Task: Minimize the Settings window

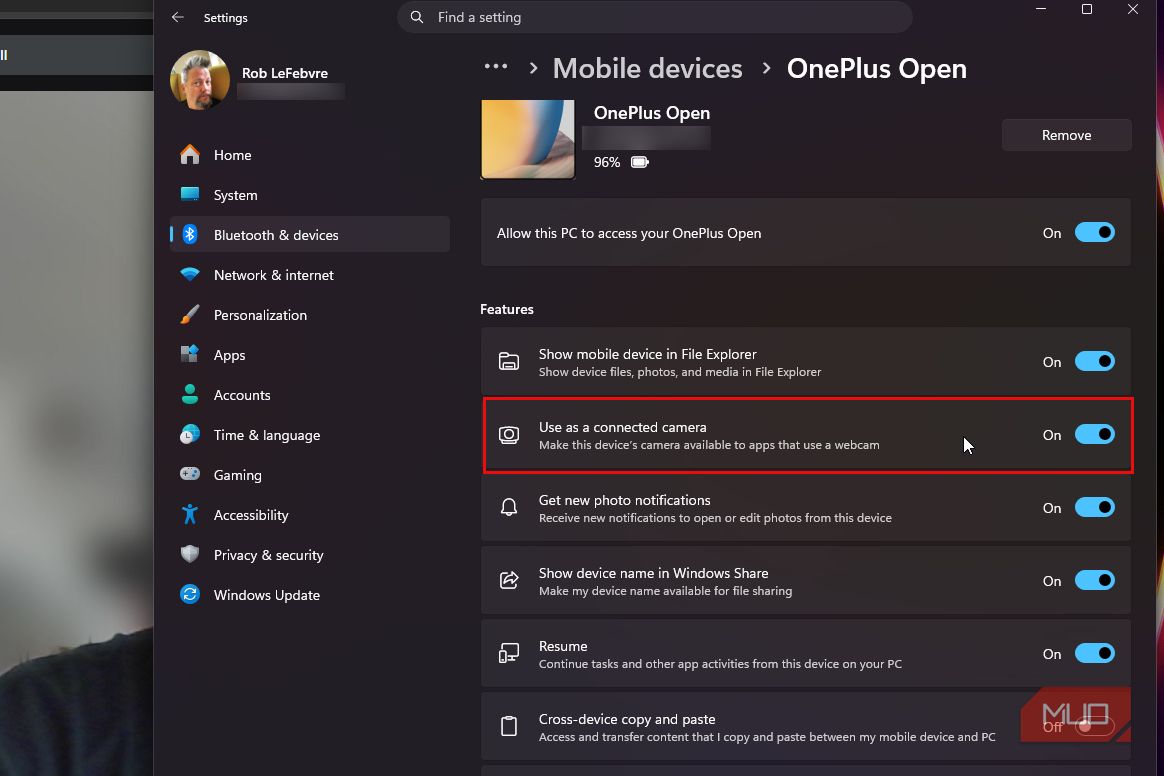Action: click(1041, 9)
